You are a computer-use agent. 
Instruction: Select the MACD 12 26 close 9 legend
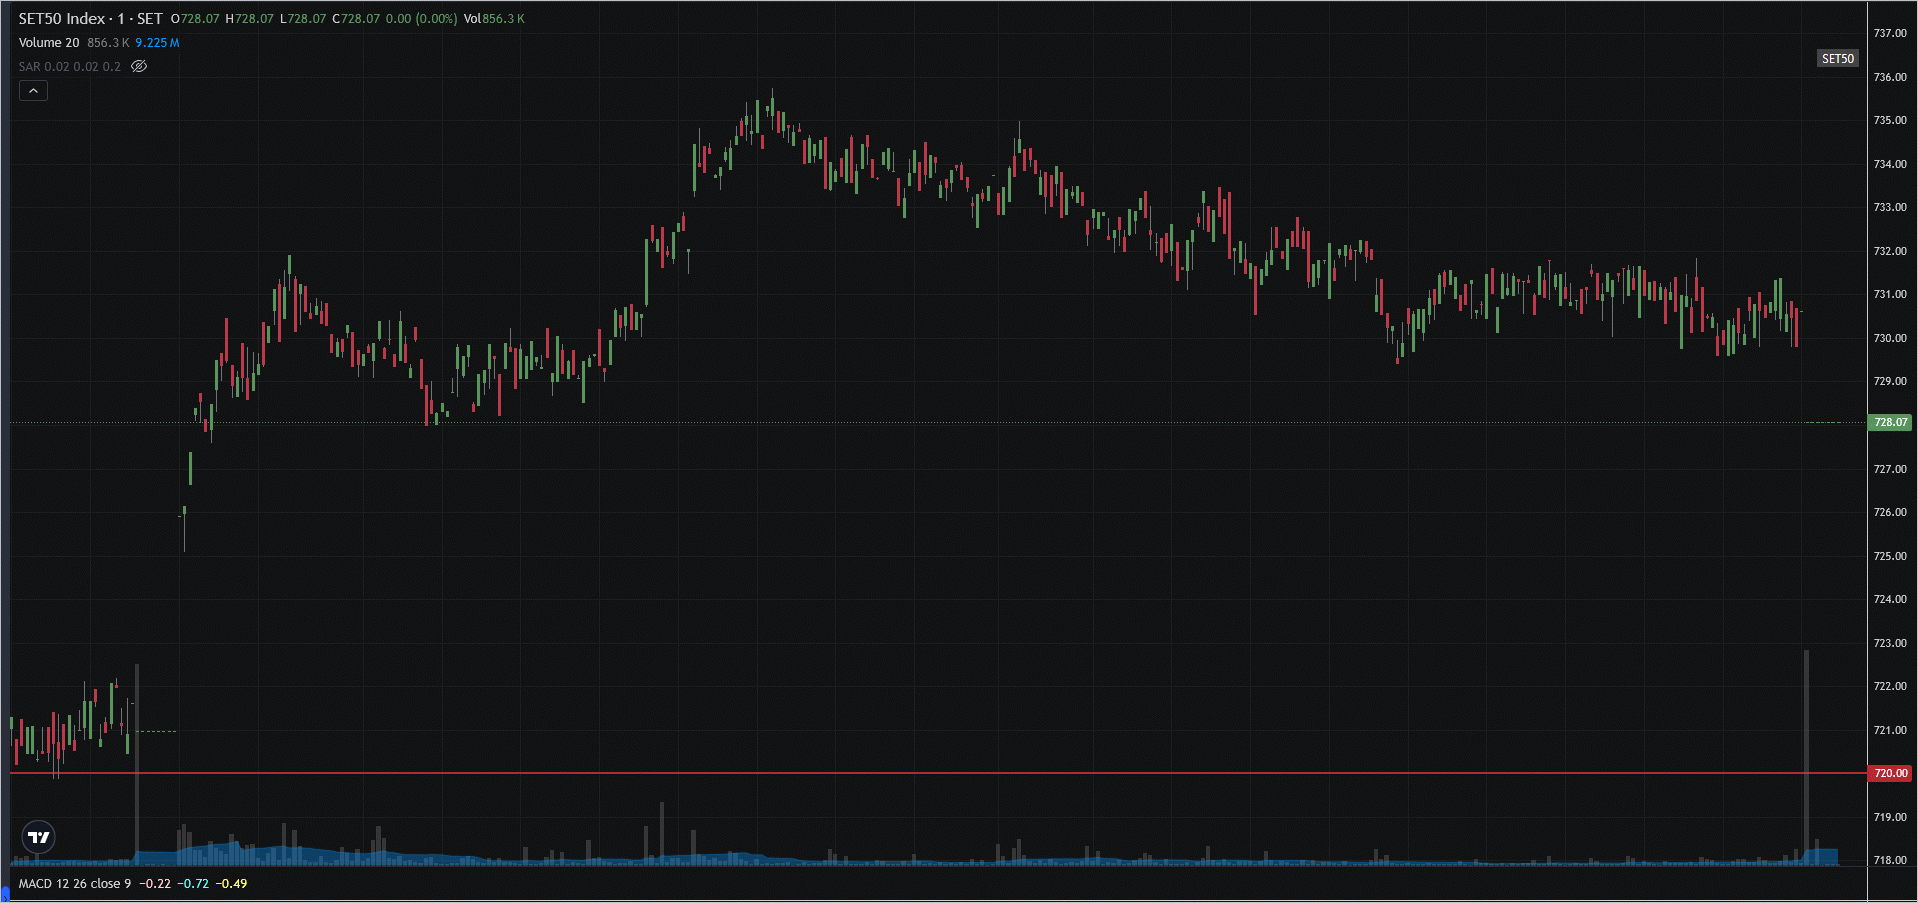pyautogui.click(x=75, y=883)
